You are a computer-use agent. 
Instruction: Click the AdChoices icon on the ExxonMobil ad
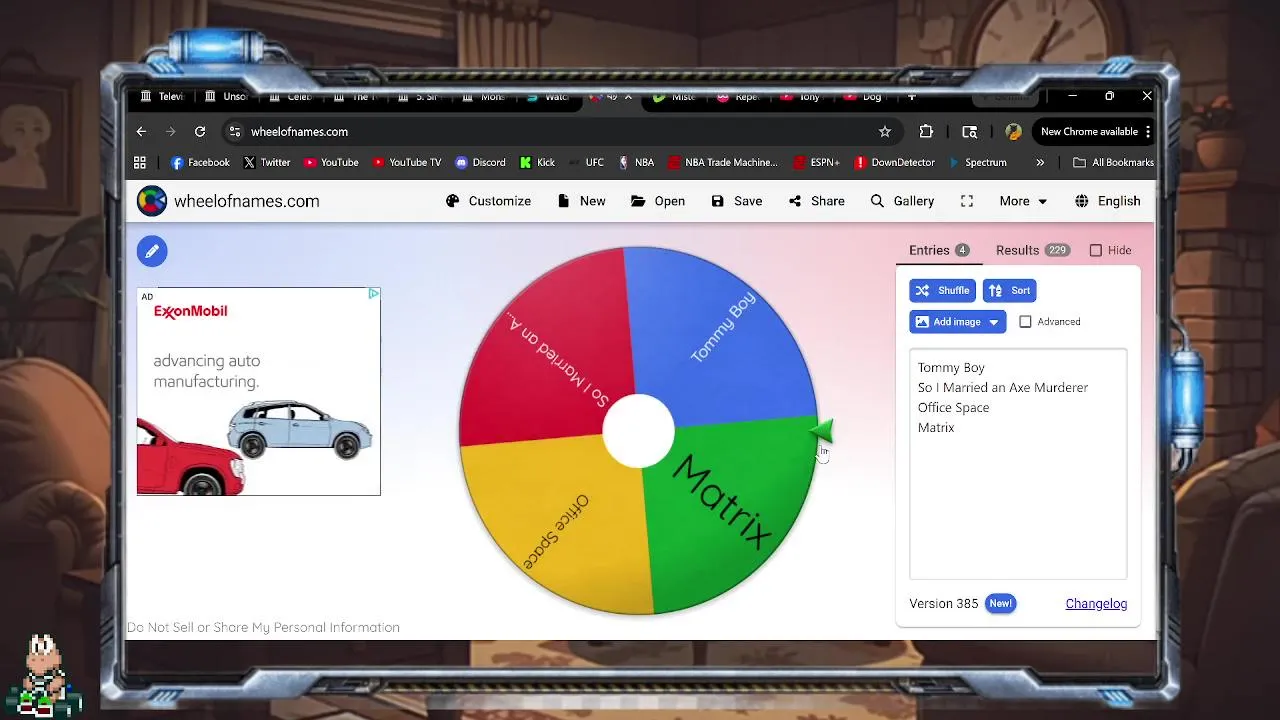point(373,294)
